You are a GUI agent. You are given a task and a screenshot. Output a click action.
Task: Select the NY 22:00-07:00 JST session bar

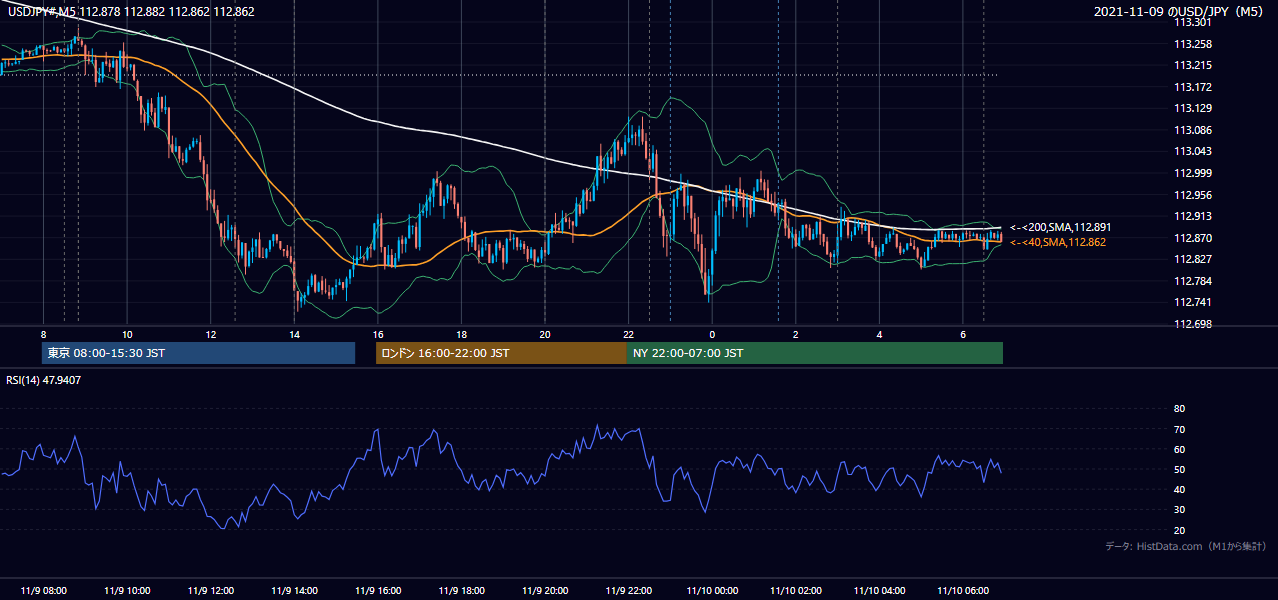814,353
